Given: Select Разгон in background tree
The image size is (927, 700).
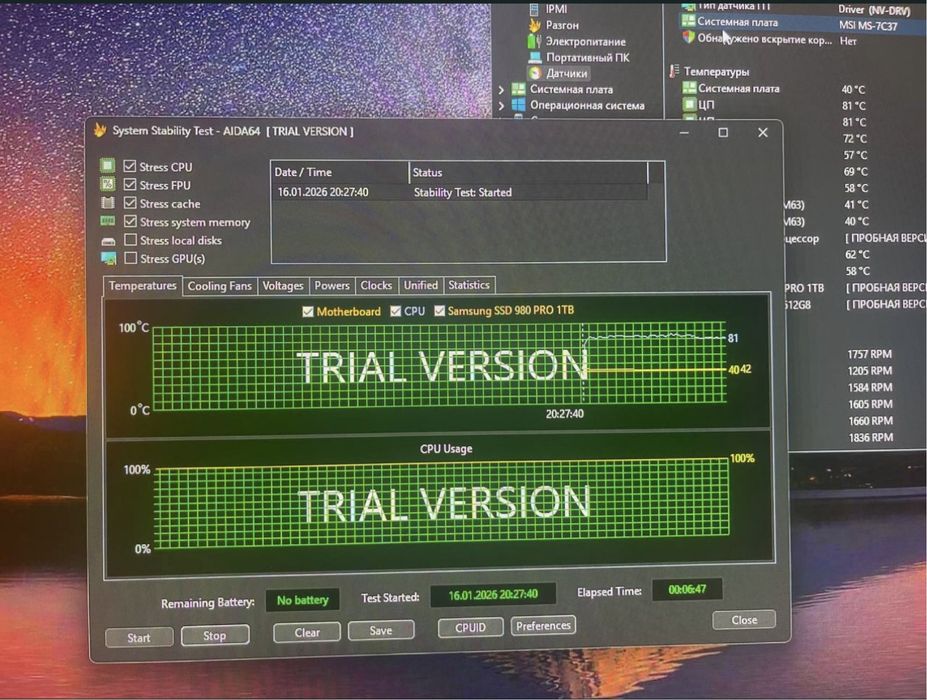Looking at the screenshot, I should pyautogui.click(x=562, y=25).
